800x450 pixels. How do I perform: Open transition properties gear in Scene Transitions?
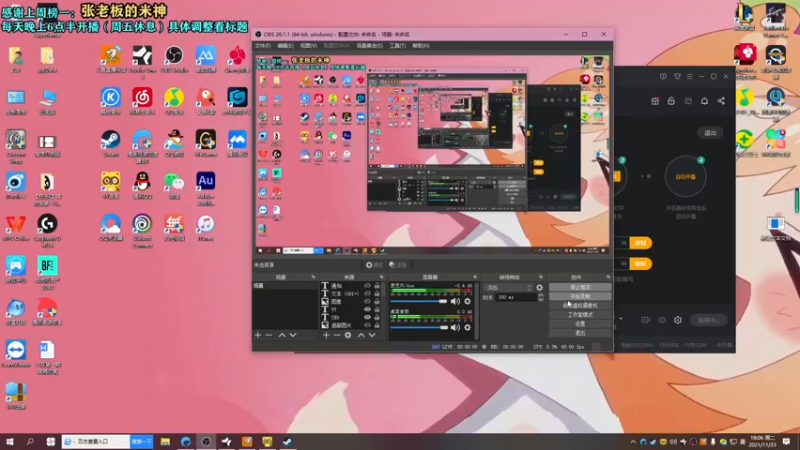[x=539, y=288]
